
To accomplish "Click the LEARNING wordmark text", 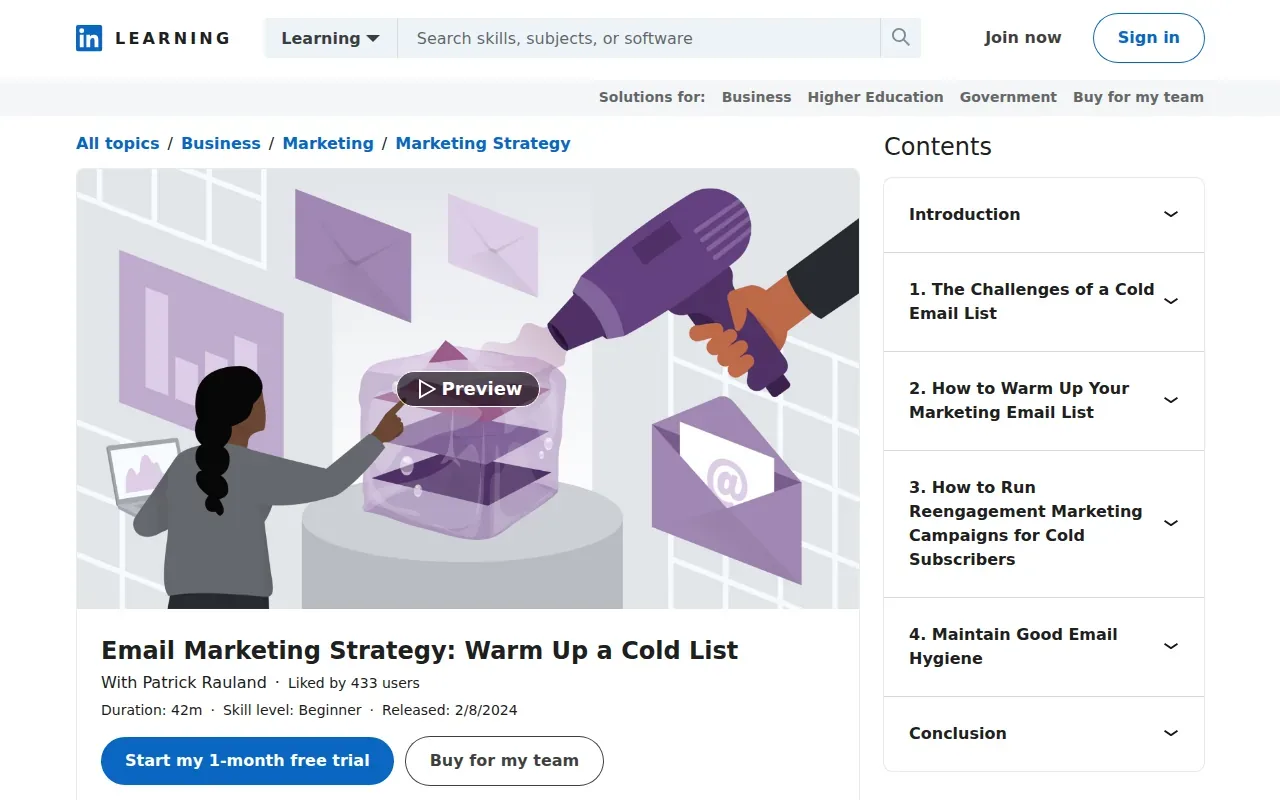I will click(172, 38).
